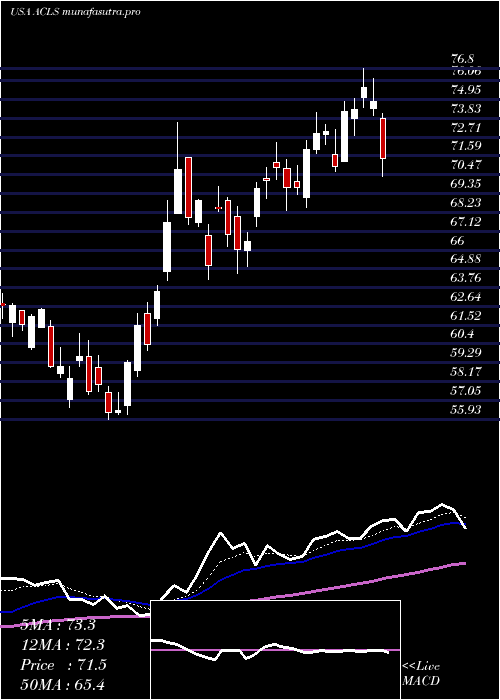Click the 73.83 price axis label
This screenshot has width=500, height=700.
[x=466, y=108]
